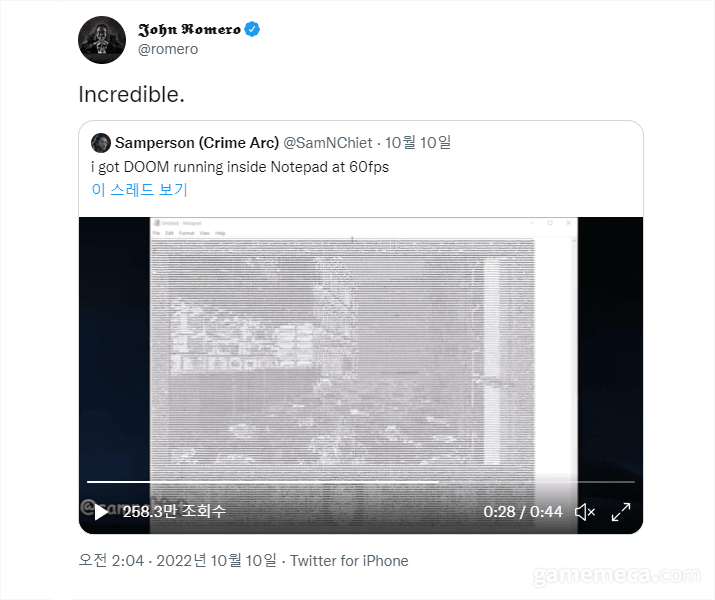Play the embedded DOOM Notepad video
This screenshot has width=715, height=600.
click(101, 512)
